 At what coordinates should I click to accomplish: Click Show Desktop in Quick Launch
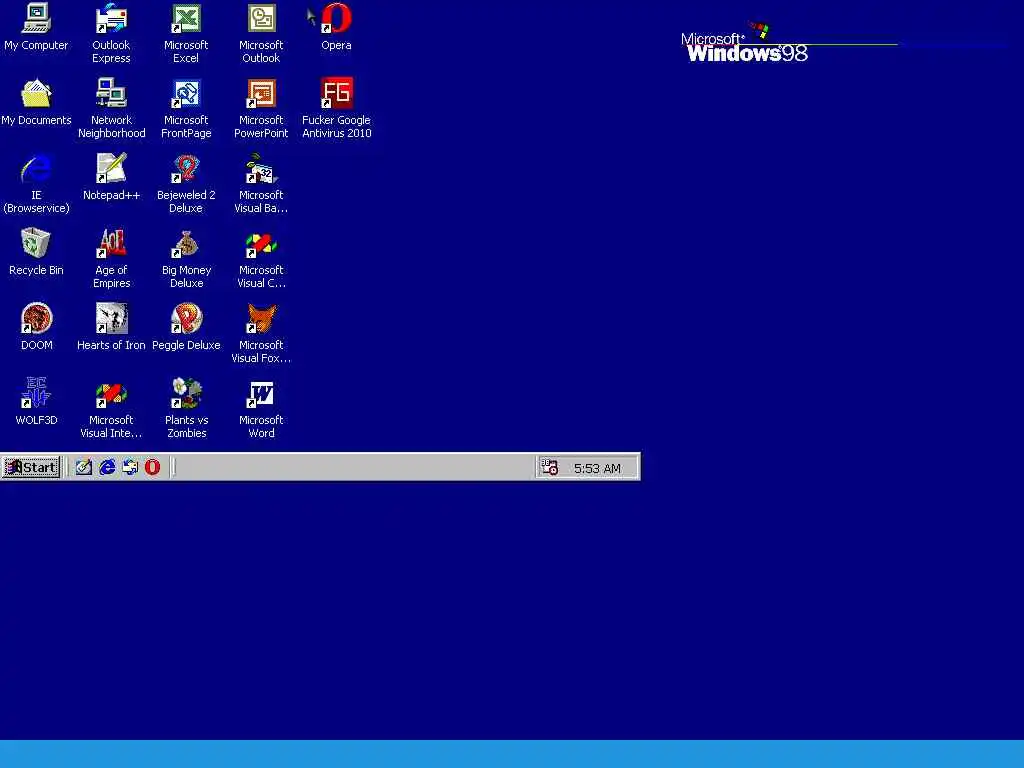point(84,467)
